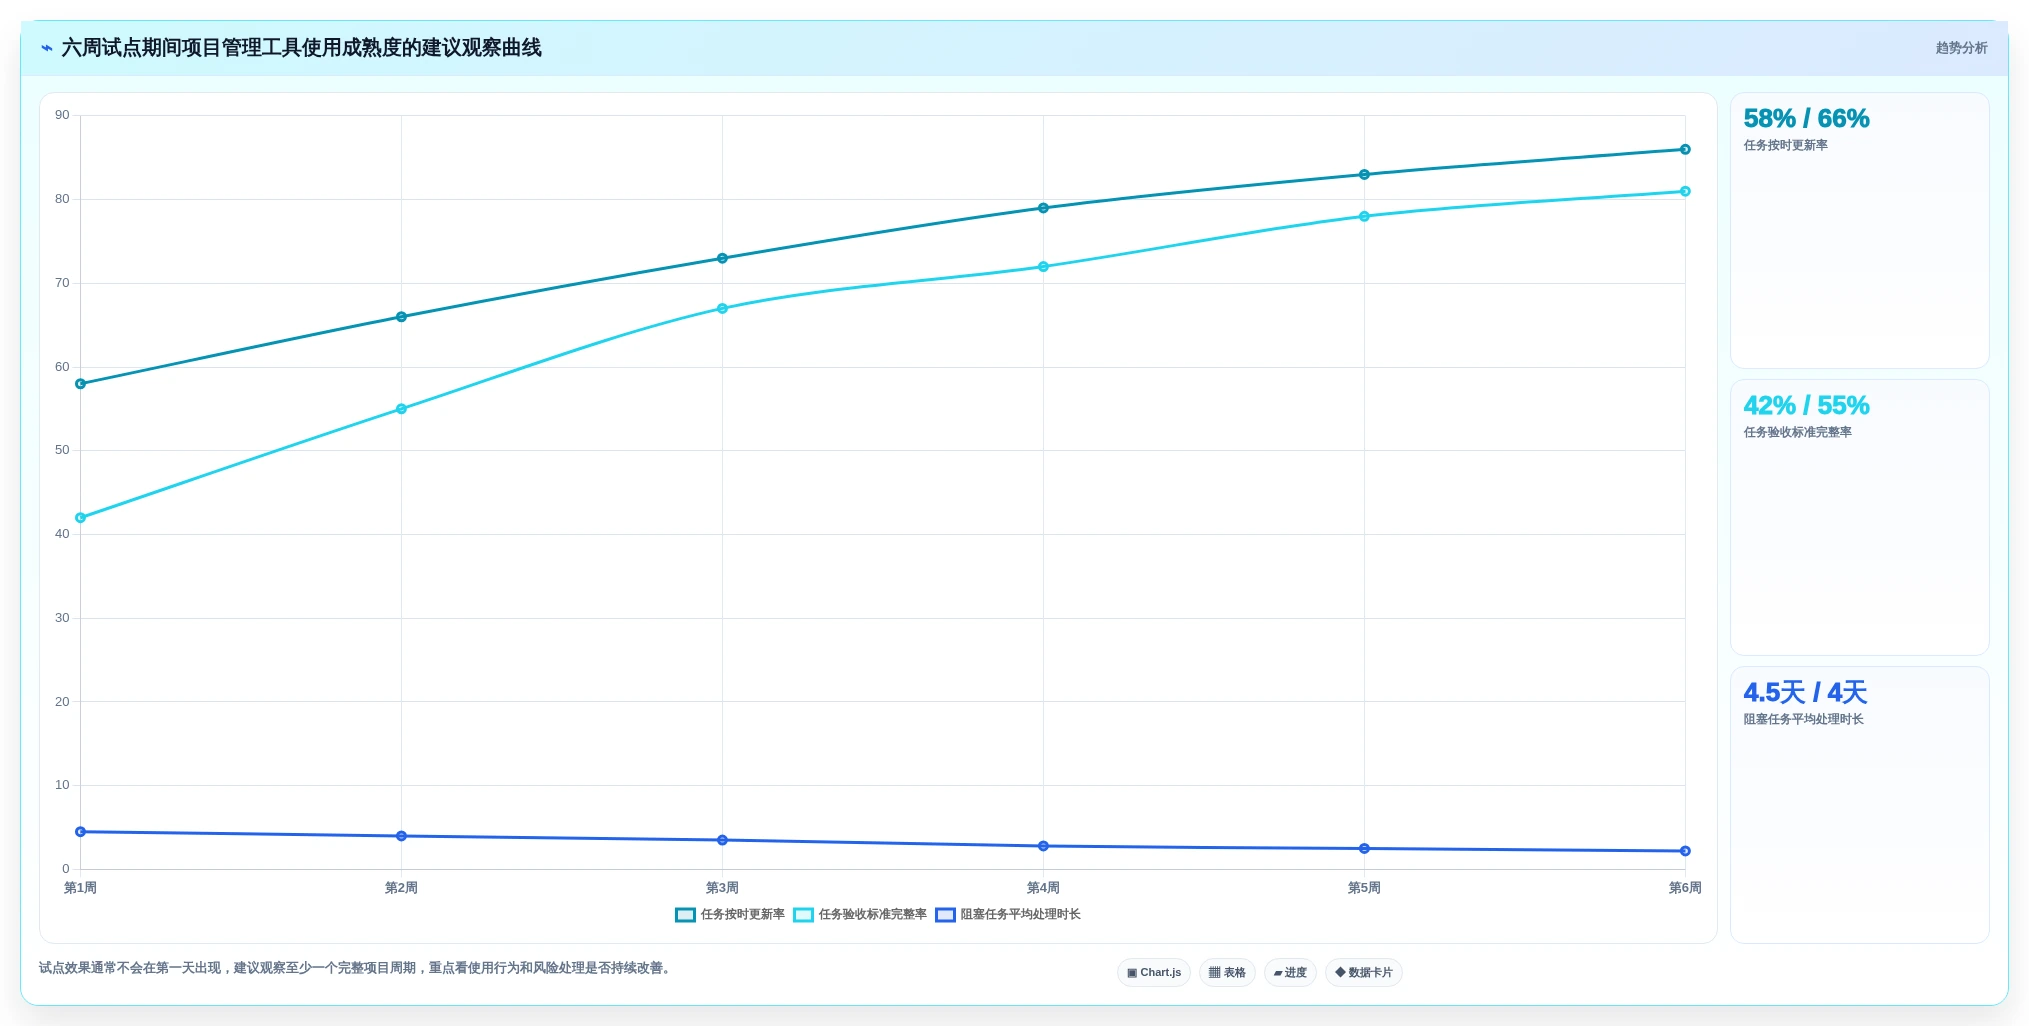Click the 第6周 x-axis label
Screen dimensions: 2029x1026
point(1685,888)
